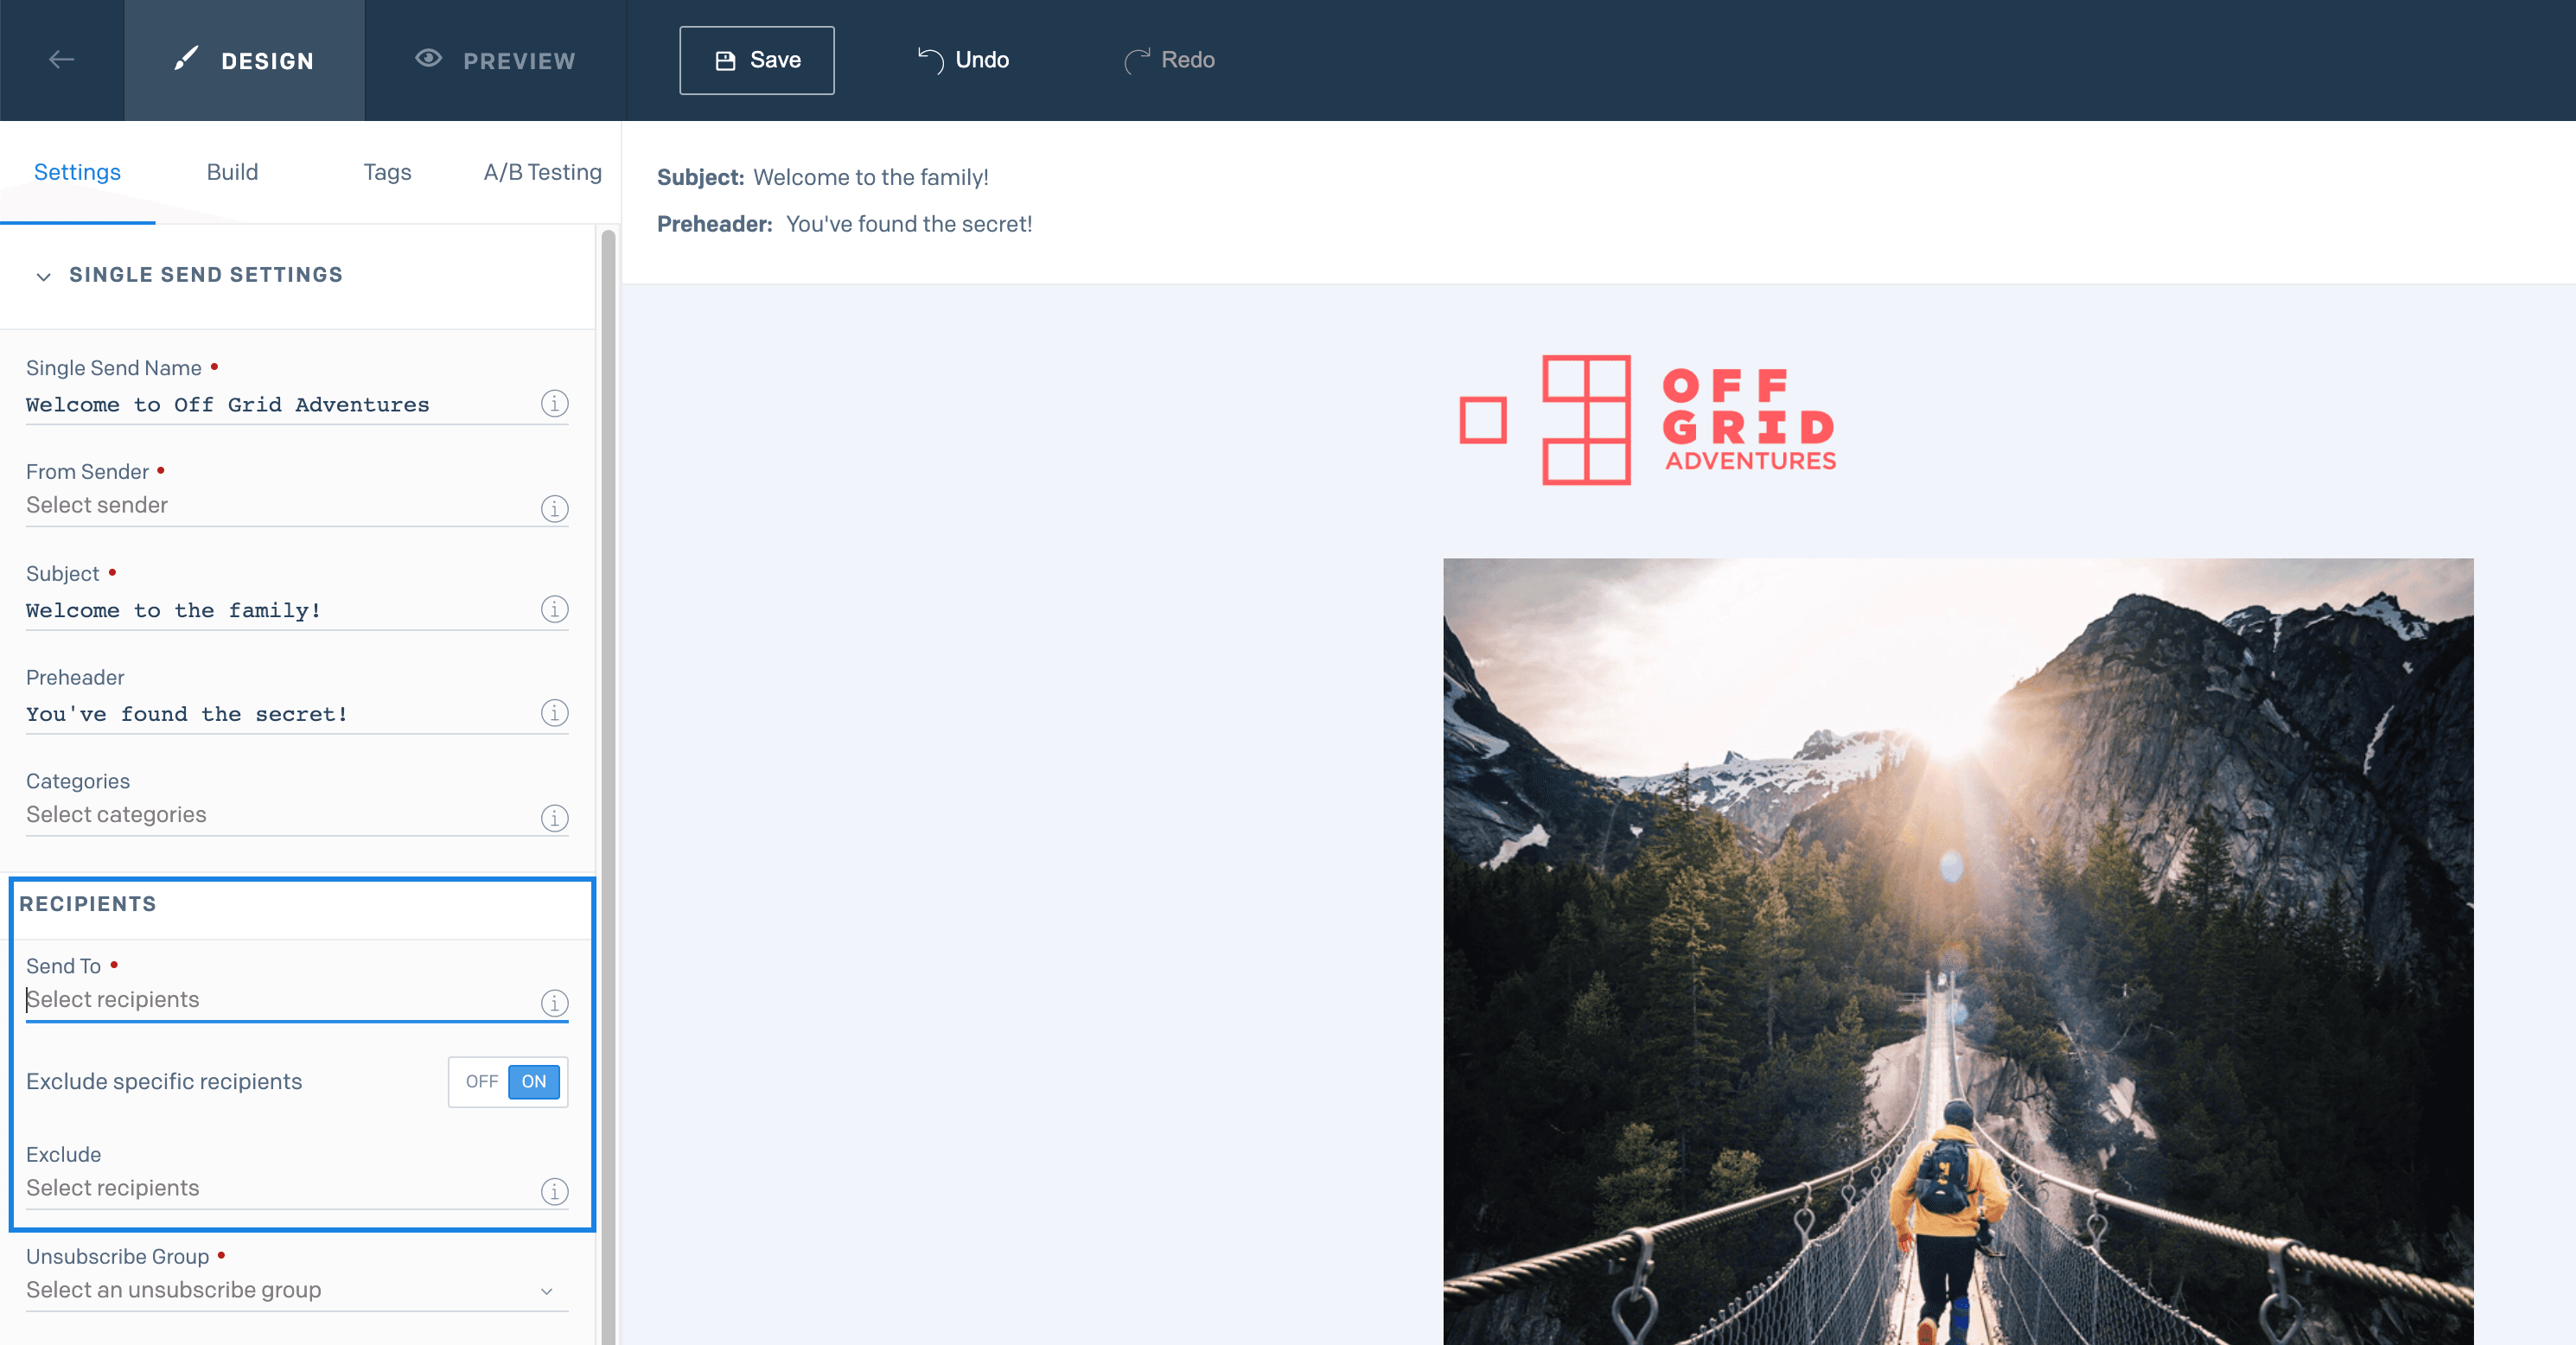Image resolution: width=2576 pixels, height=1345 pixels.
Task: Switch to the Build tab
Action: (x=232, y=172)
